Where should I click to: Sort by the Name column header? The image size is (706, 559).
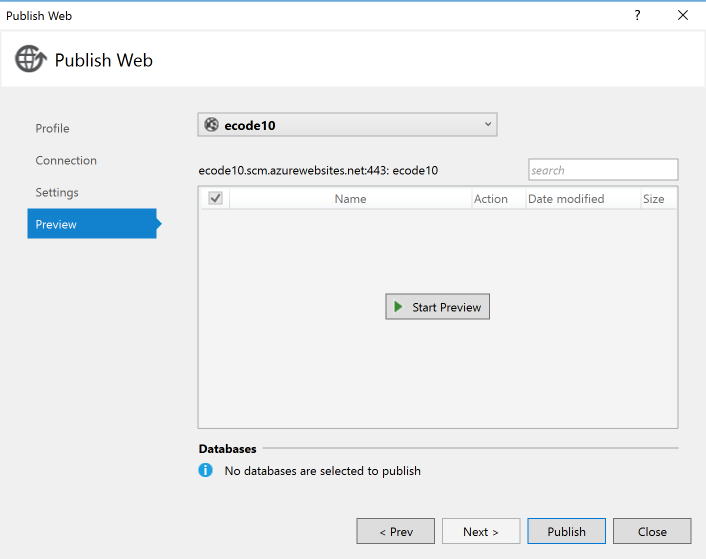(x=350, y=199)
